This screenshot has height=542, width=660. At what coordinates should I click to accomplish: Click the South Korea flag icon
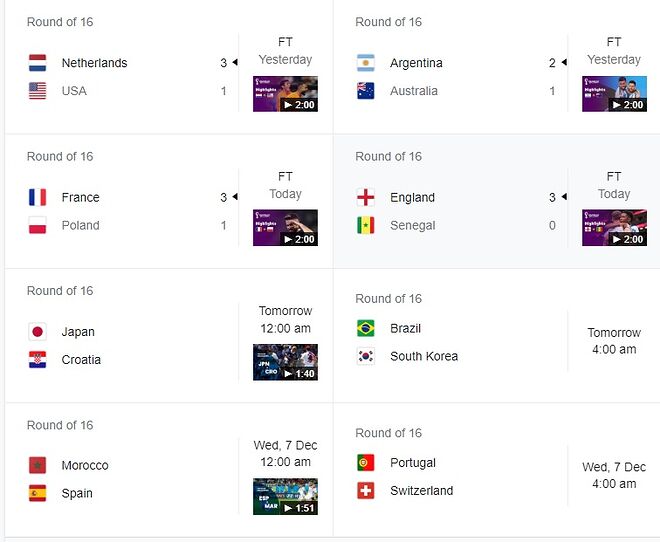tap(366, 356)
